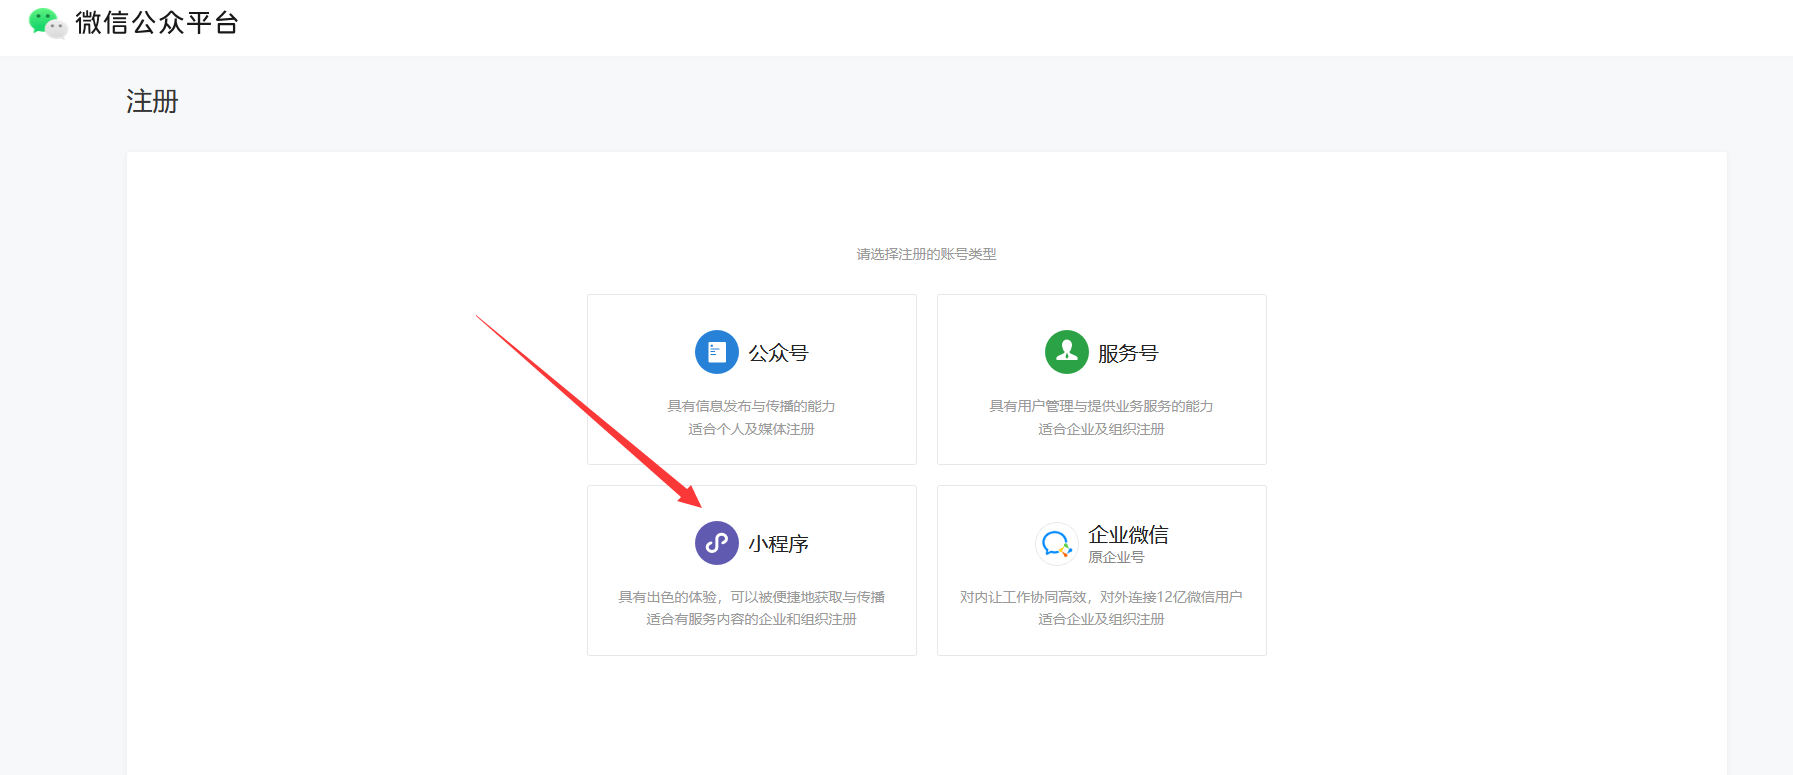Click description 具有用户管理与提供业务服务的能力

pyautogui.click(x=1101, y=406)
